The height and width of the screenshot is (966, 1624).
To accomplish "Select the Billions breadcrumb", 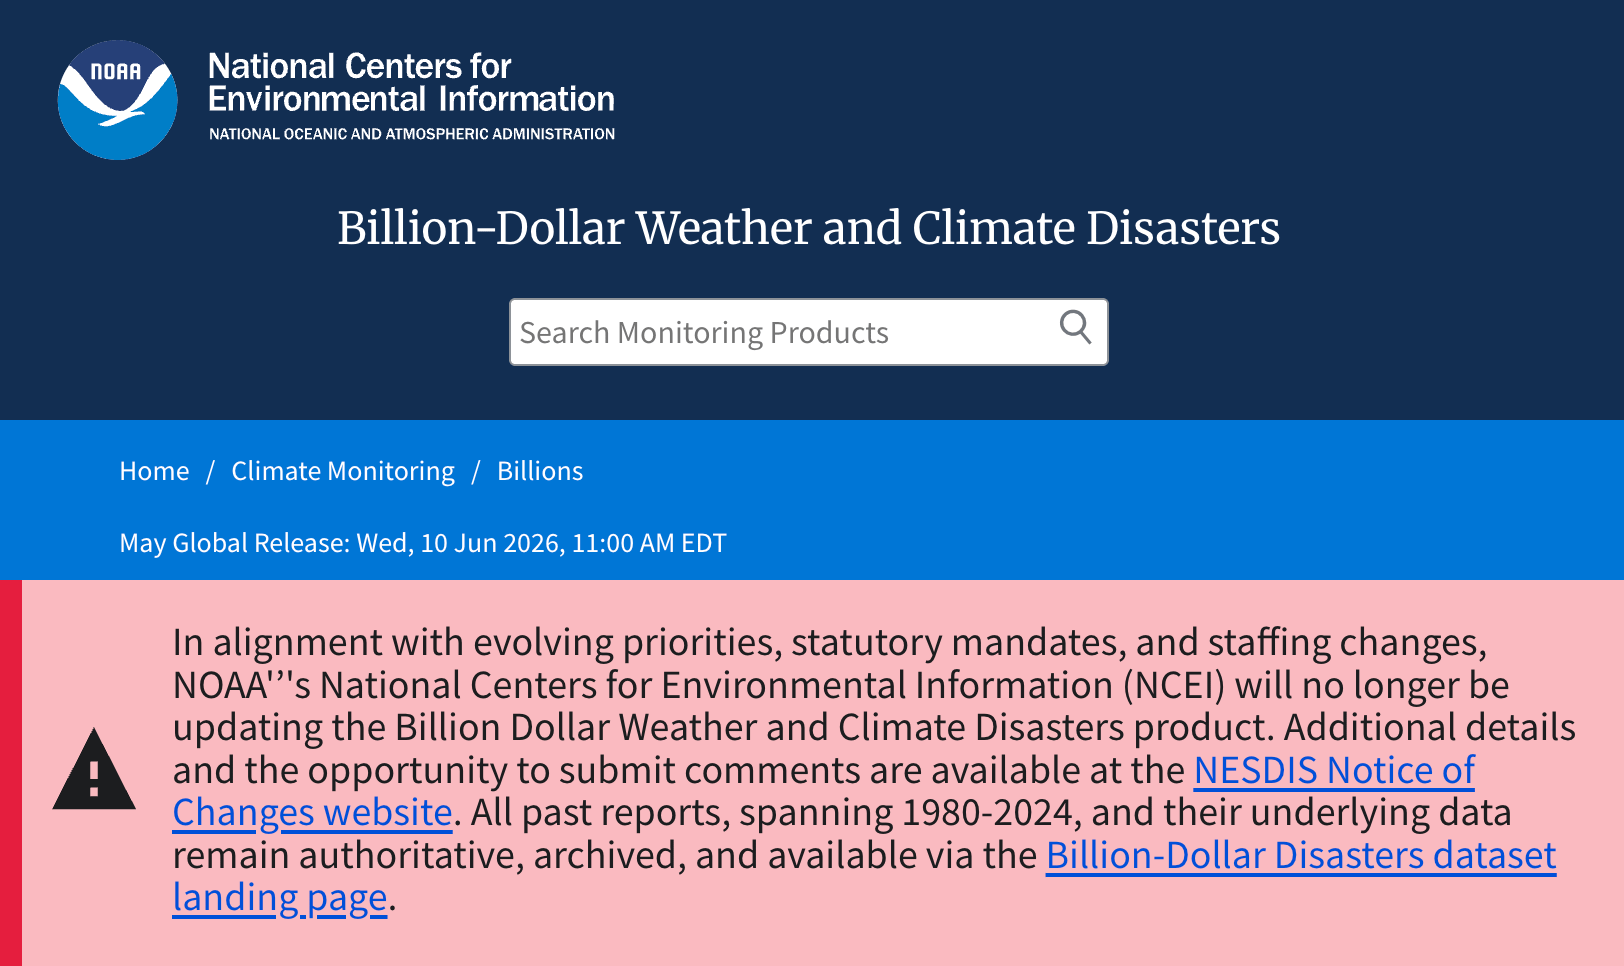I will [x=540, y=471].
